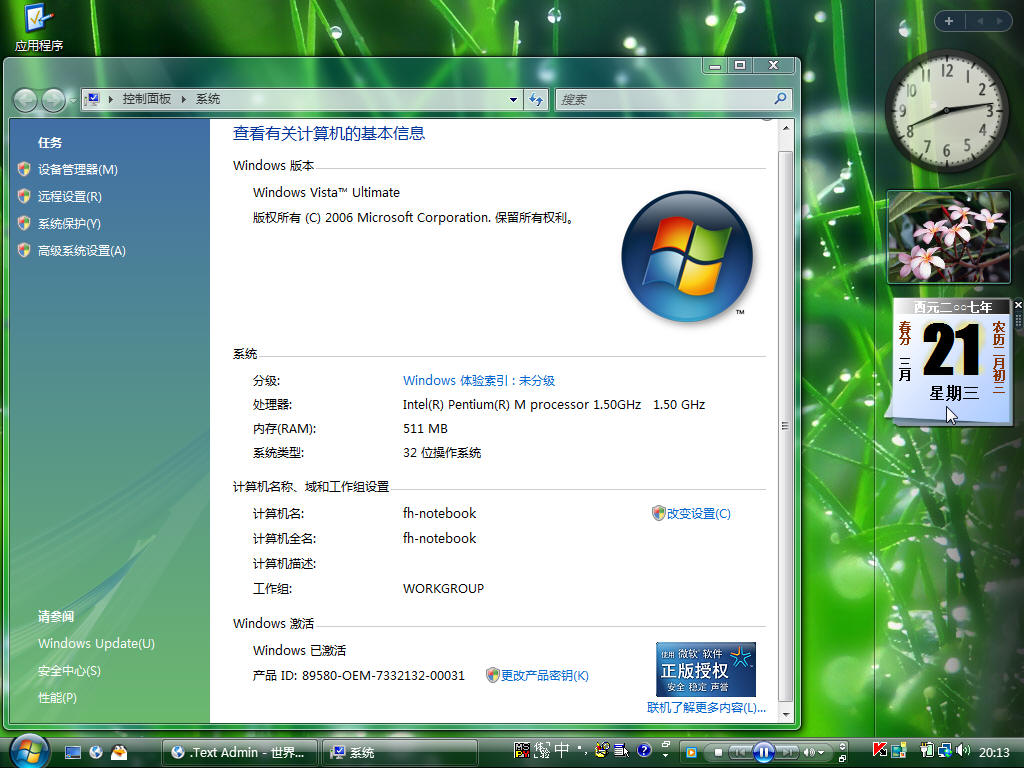Skip to next track in media toolbar

coord(788,752)
